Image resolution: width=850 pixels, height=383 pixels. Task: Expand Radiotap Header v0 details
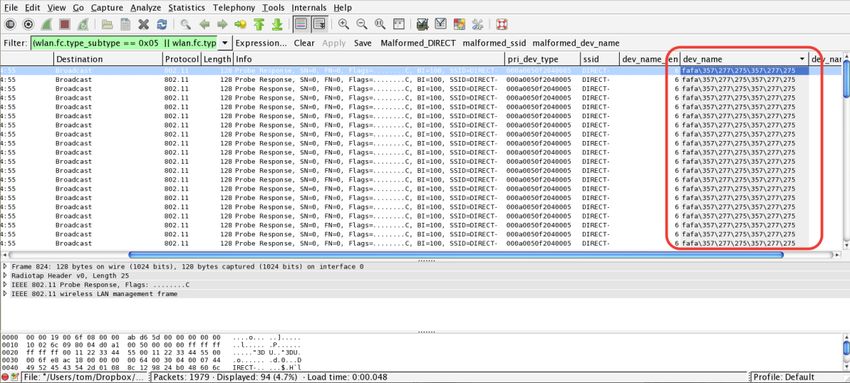5,276
